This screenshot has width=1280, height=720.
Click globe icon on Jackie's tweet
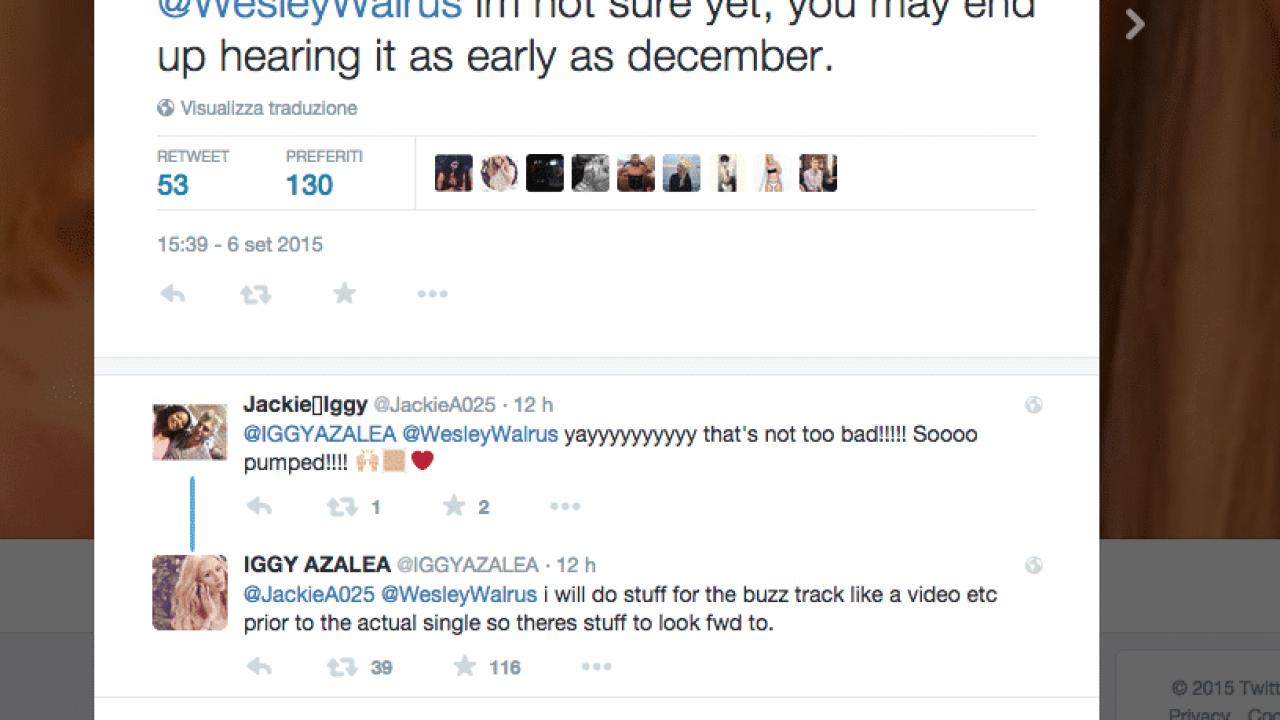pos(1034,405)
